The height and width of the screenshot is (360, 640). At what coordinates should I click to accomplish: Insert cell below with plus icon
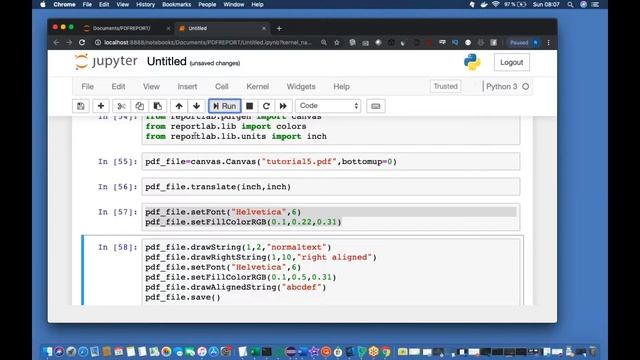[101, 106]
